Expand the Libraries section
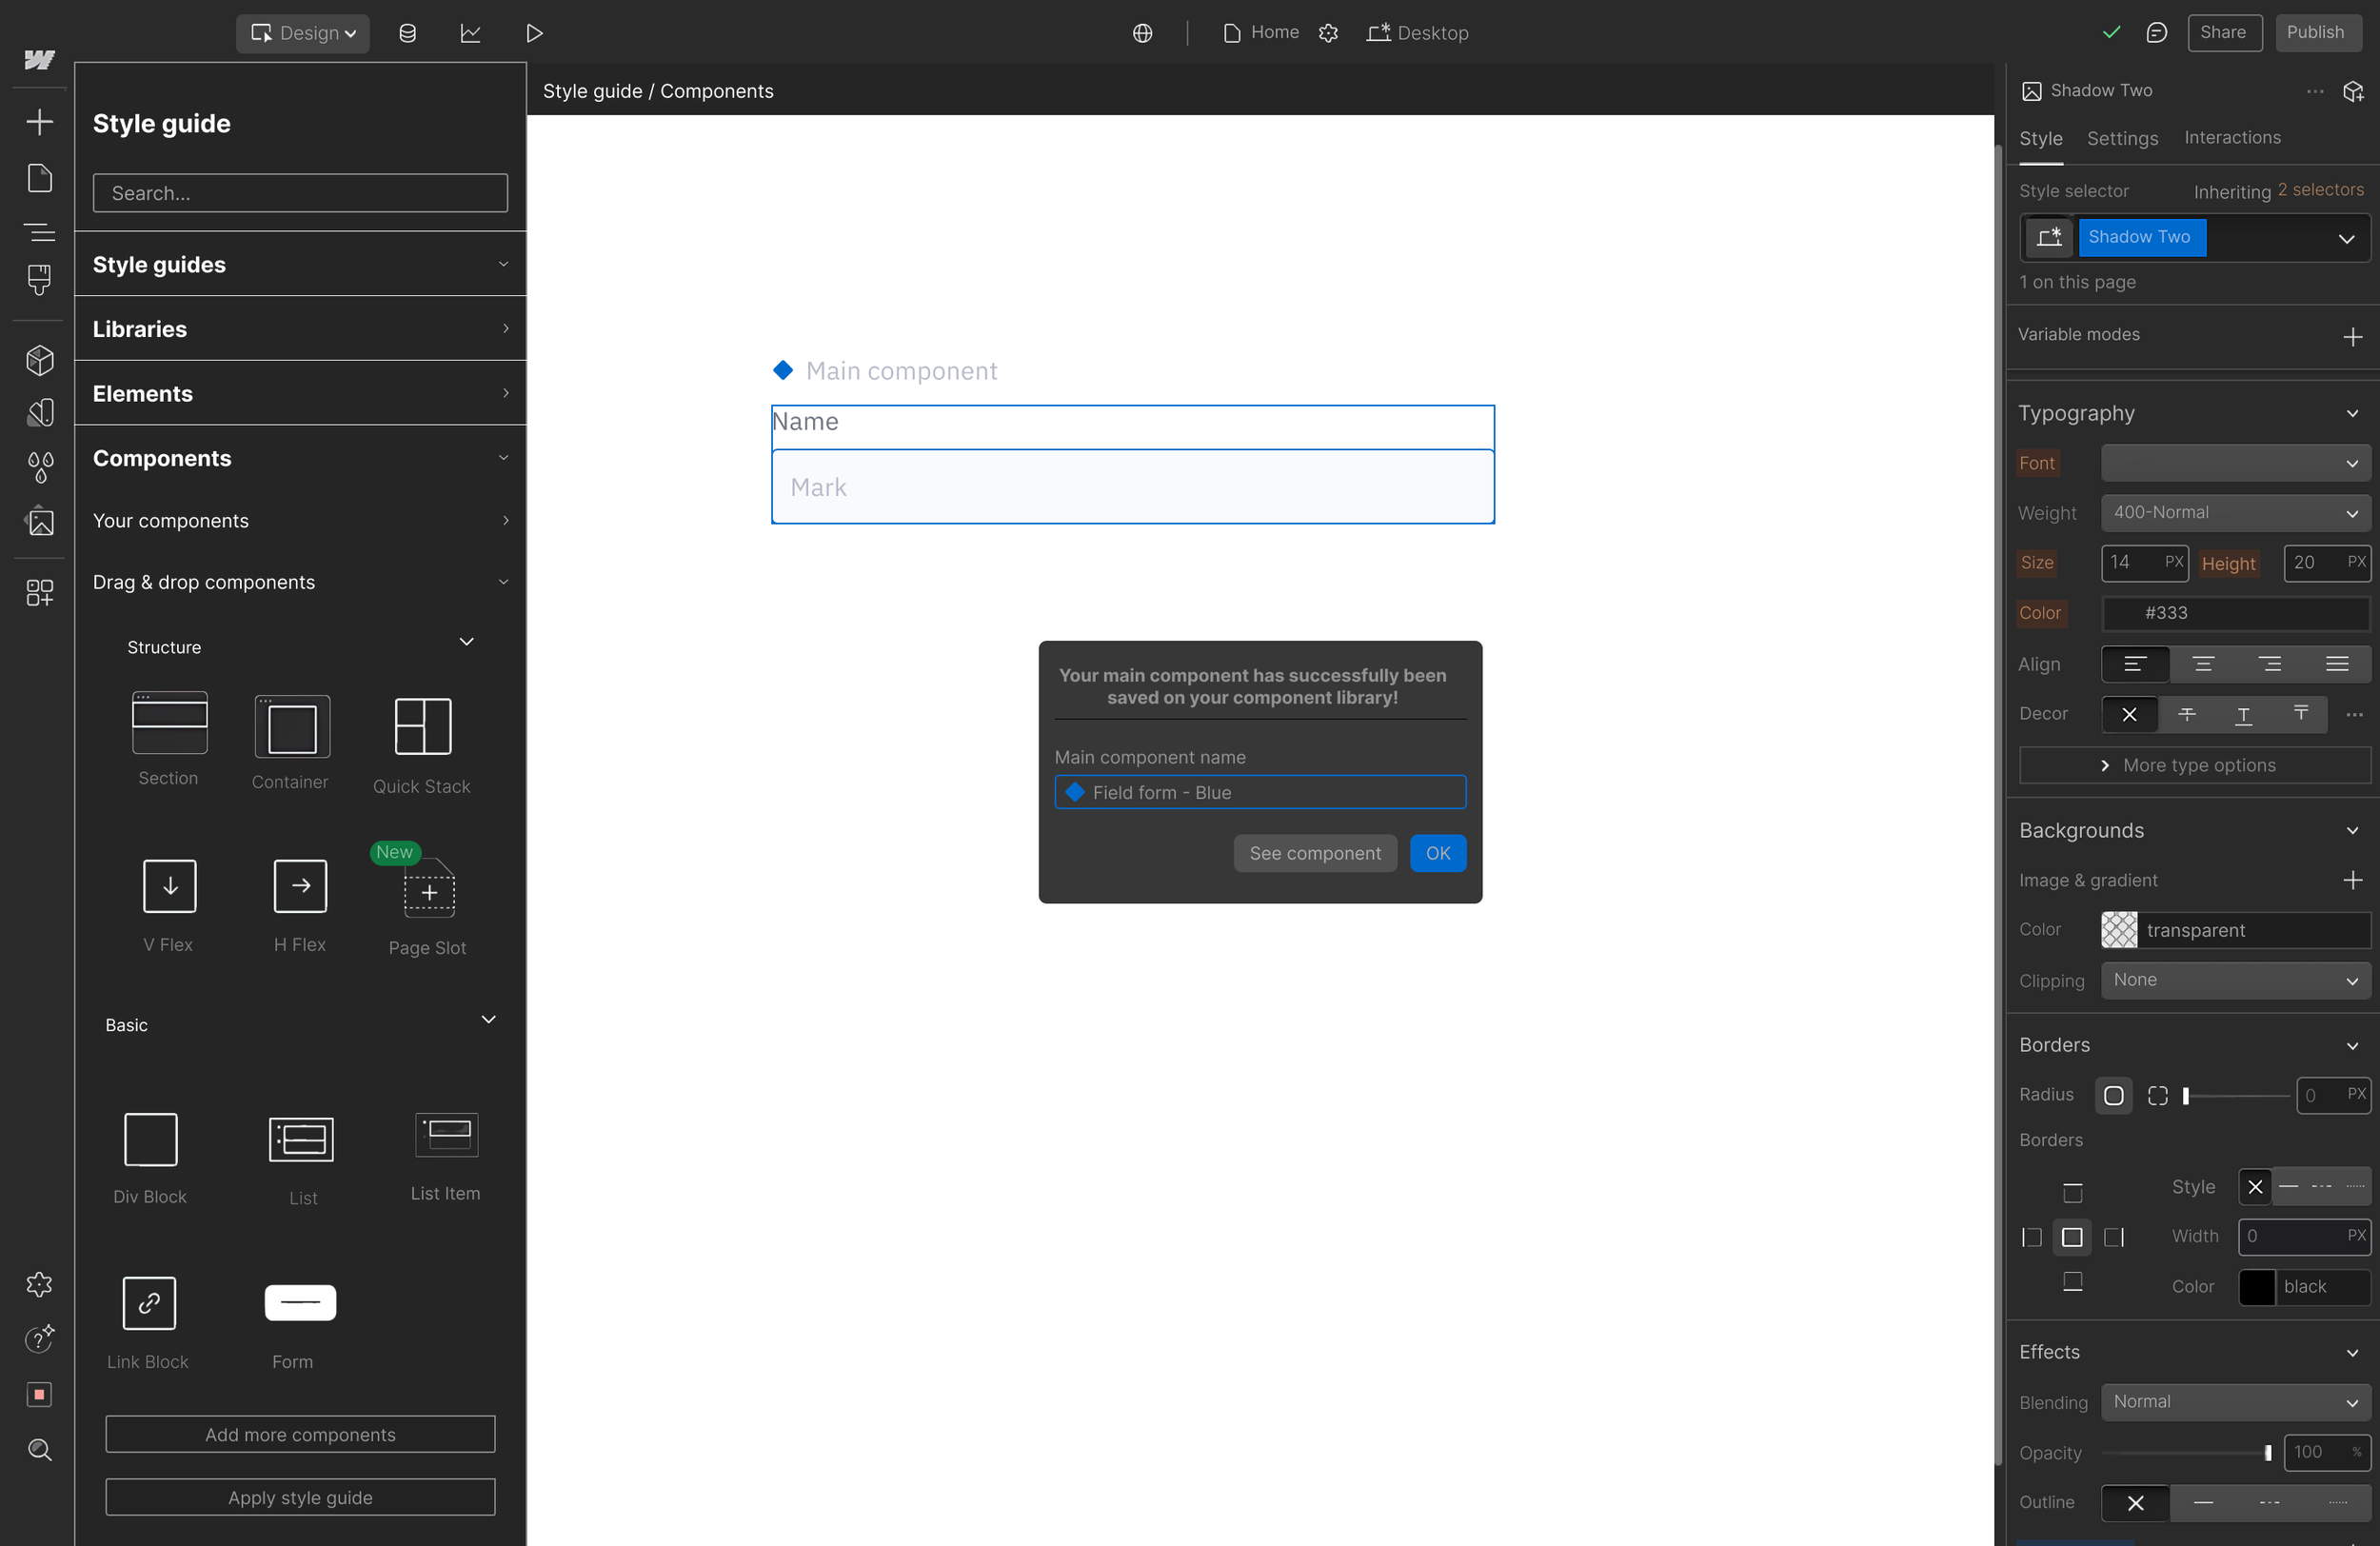 [x=300, y=329]
